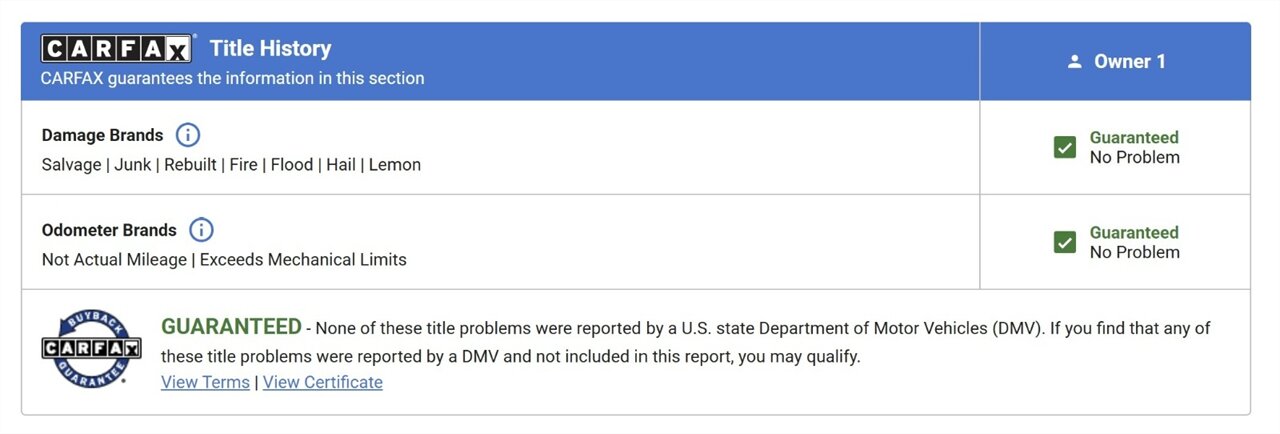Click the Odometer Brands label
Image resolution: width=1280 pixels, height=434 pixels.
[109, 230]
